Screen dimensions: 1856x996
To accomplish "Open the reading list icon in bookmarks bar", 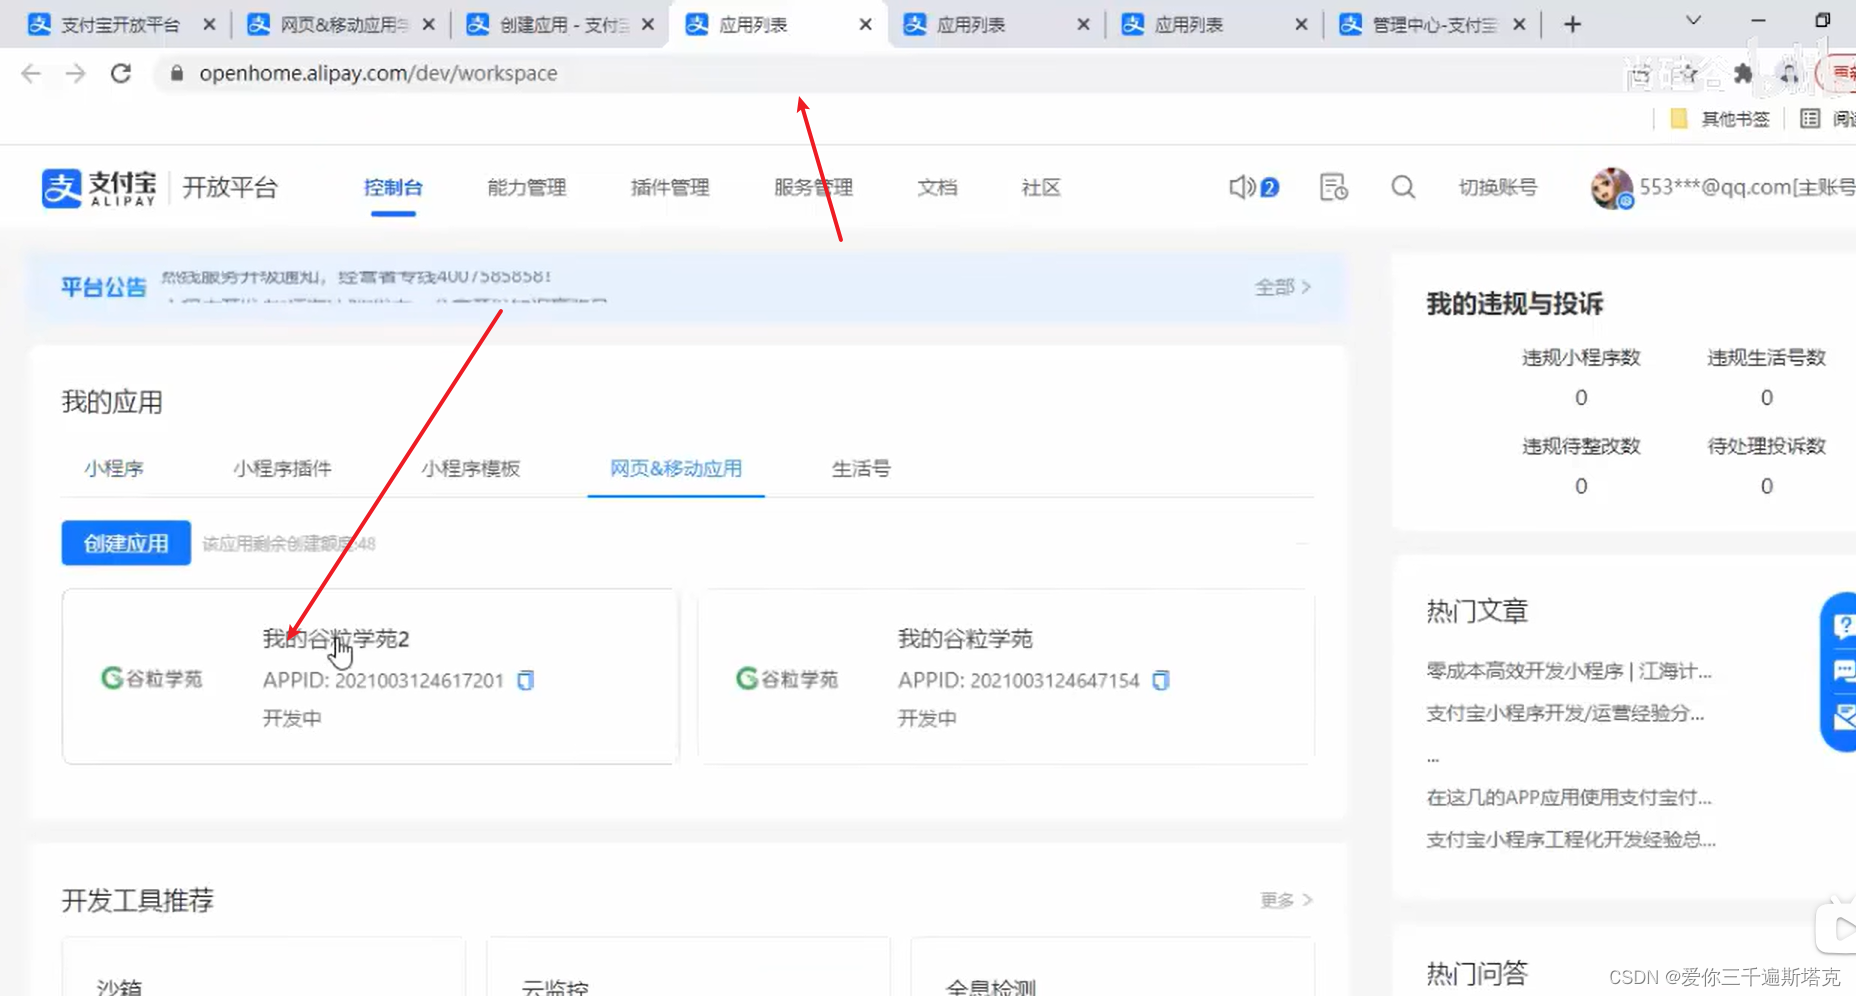I will 1810,119.
